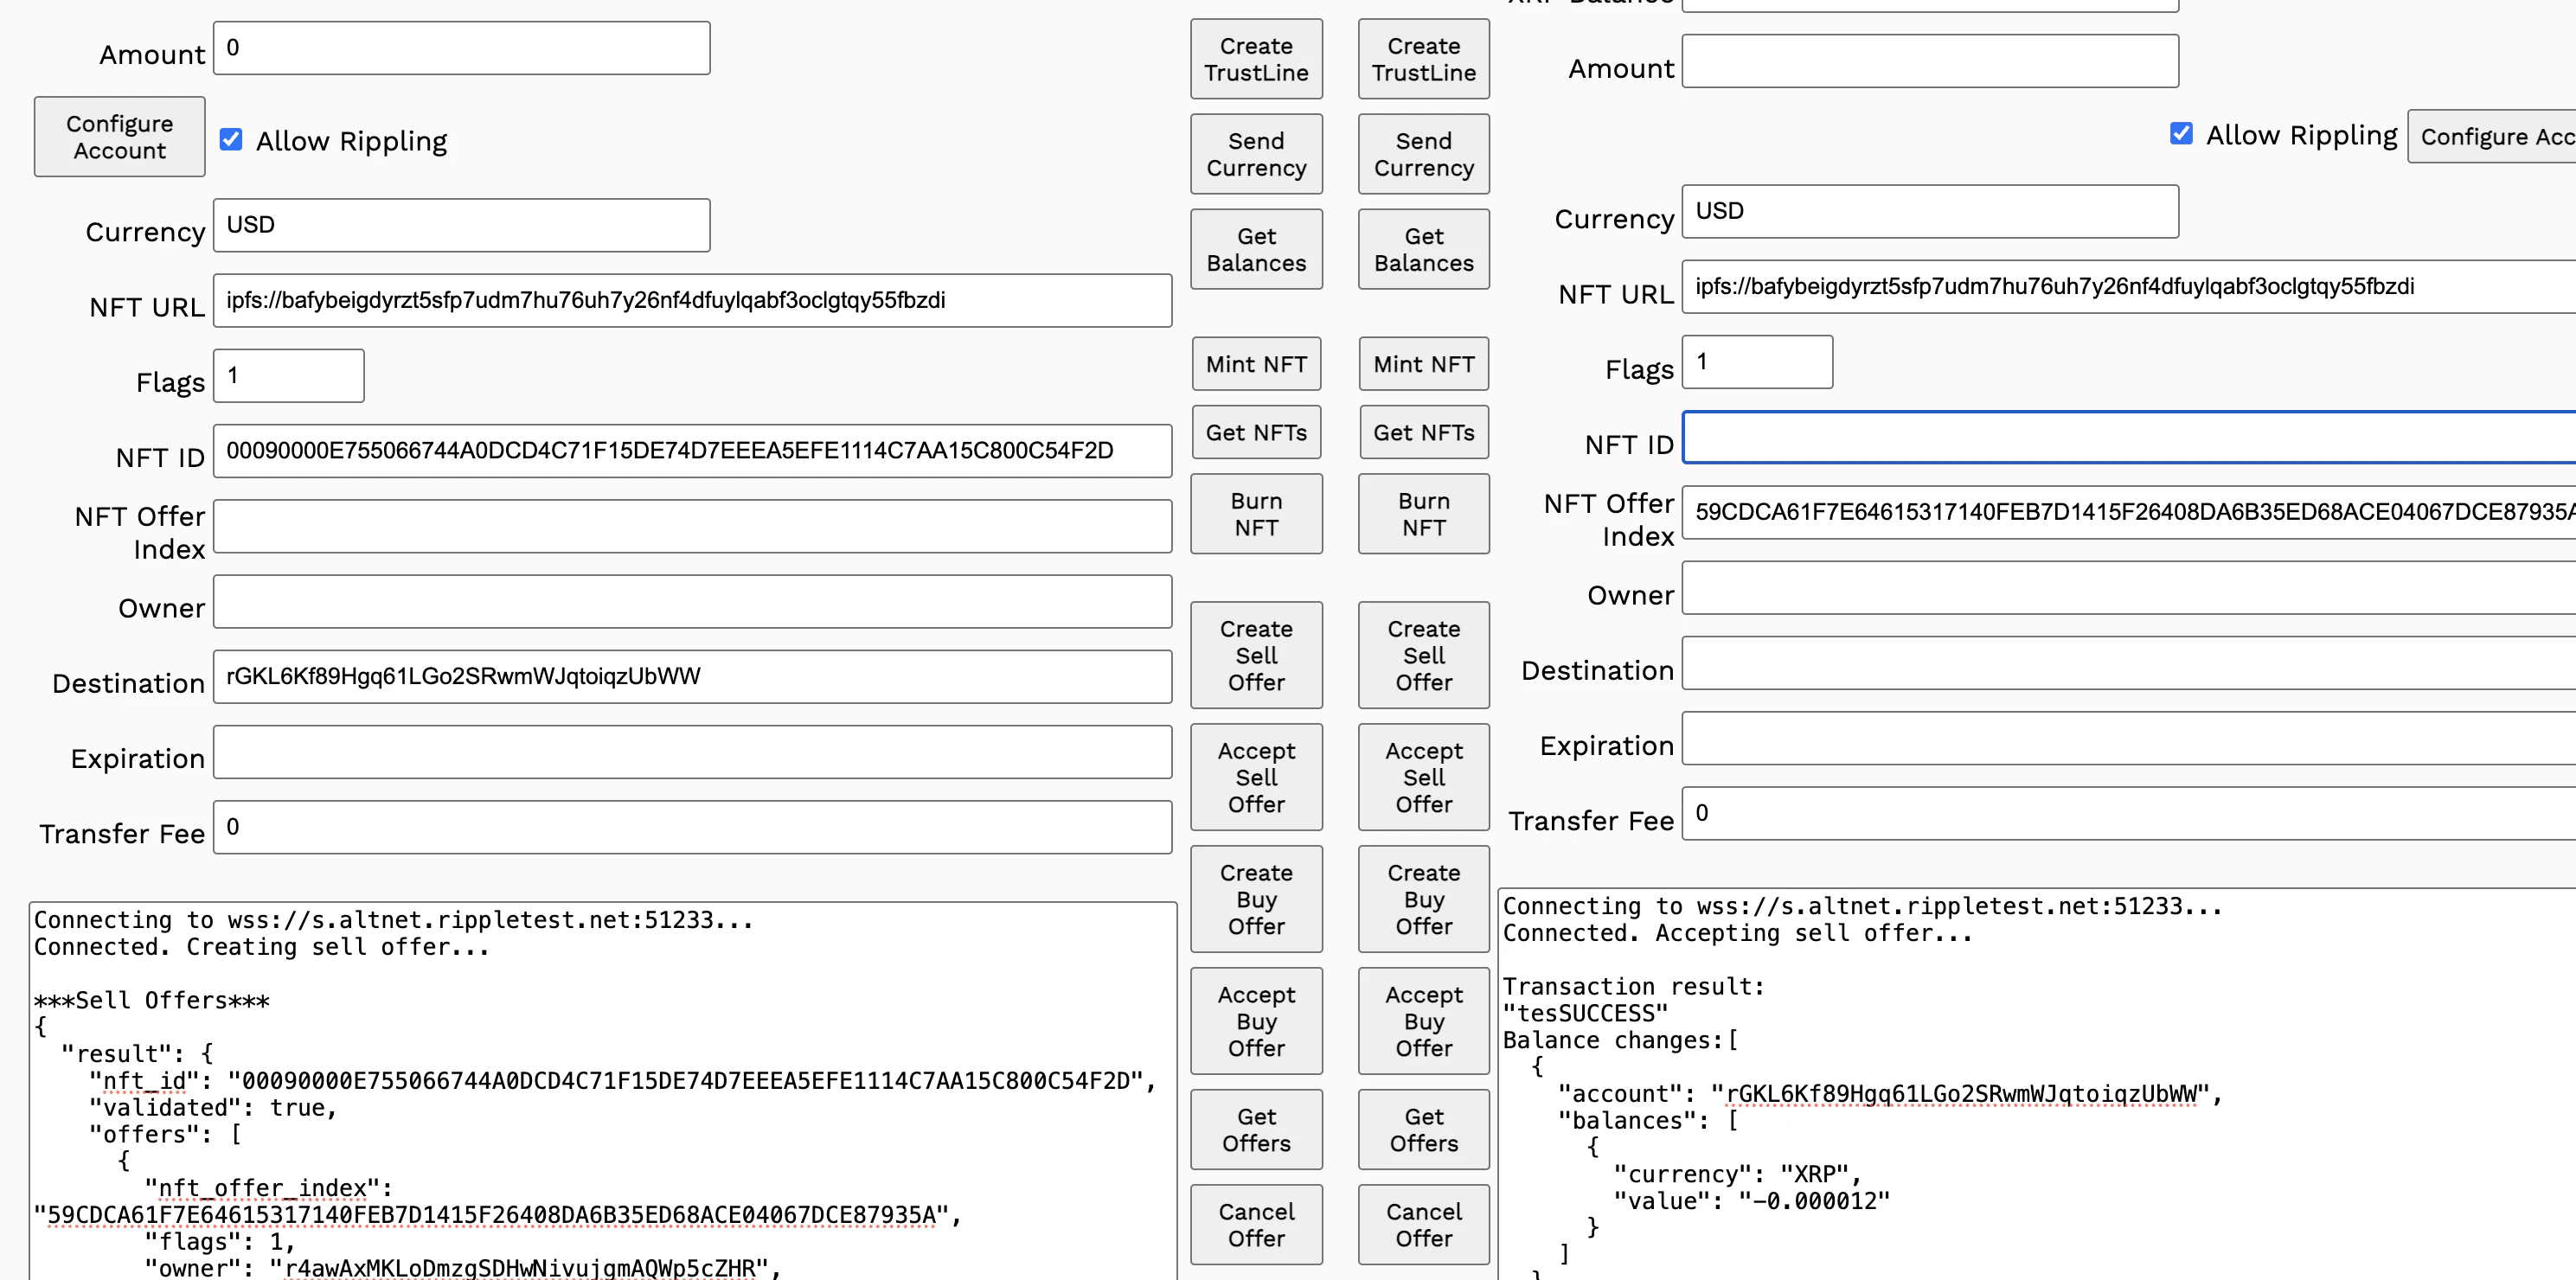
Task: Click the left Create Sell Offer button
Action: click(1255, 655)
